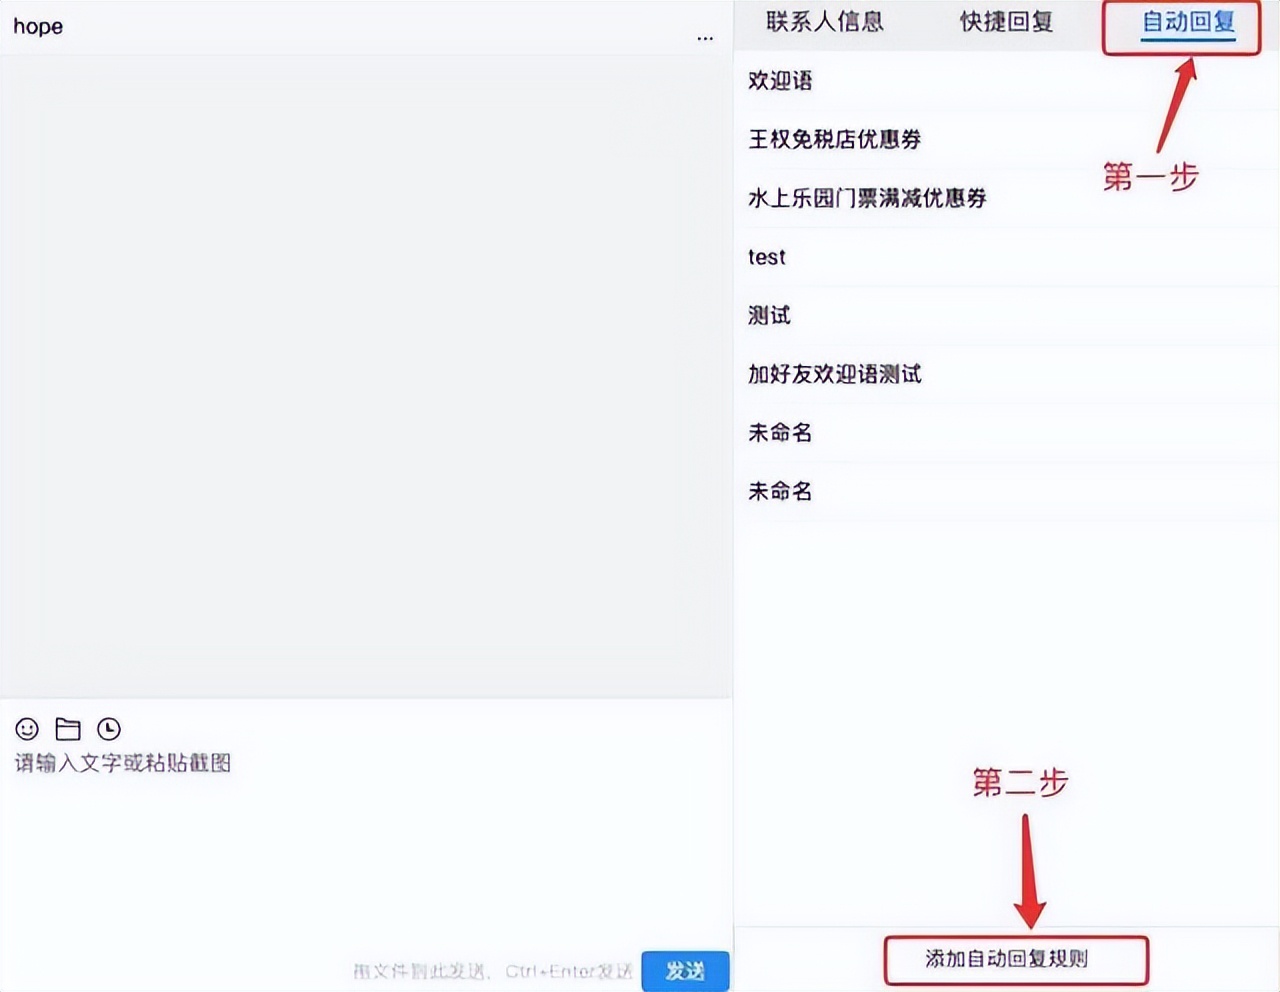Click the blue 发送 send button
The image size is (1280, 992).
pos(685,969)
